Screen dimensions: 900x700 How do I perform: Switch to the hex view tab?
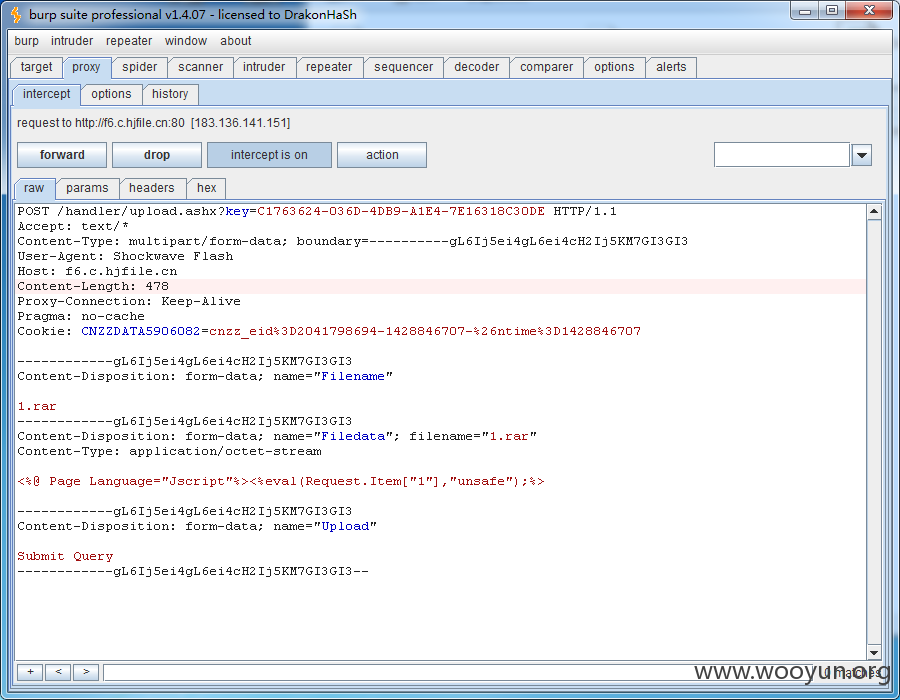207,188
